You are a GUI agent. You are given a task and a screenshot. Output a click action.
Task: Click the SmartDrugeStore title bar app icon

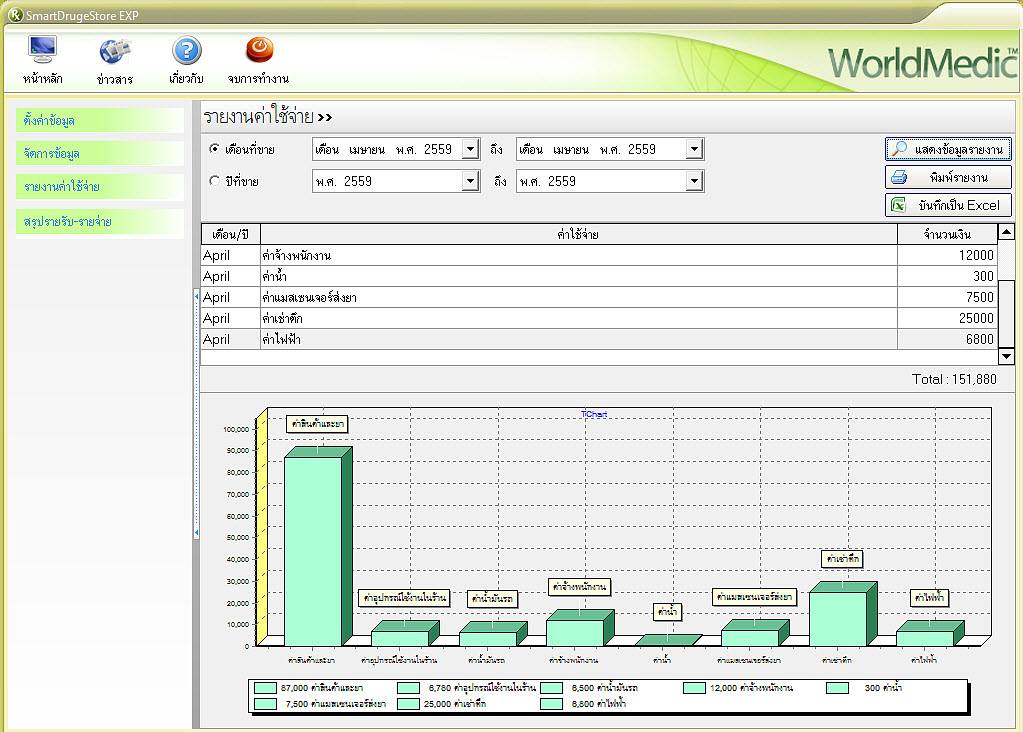(14, 14)
